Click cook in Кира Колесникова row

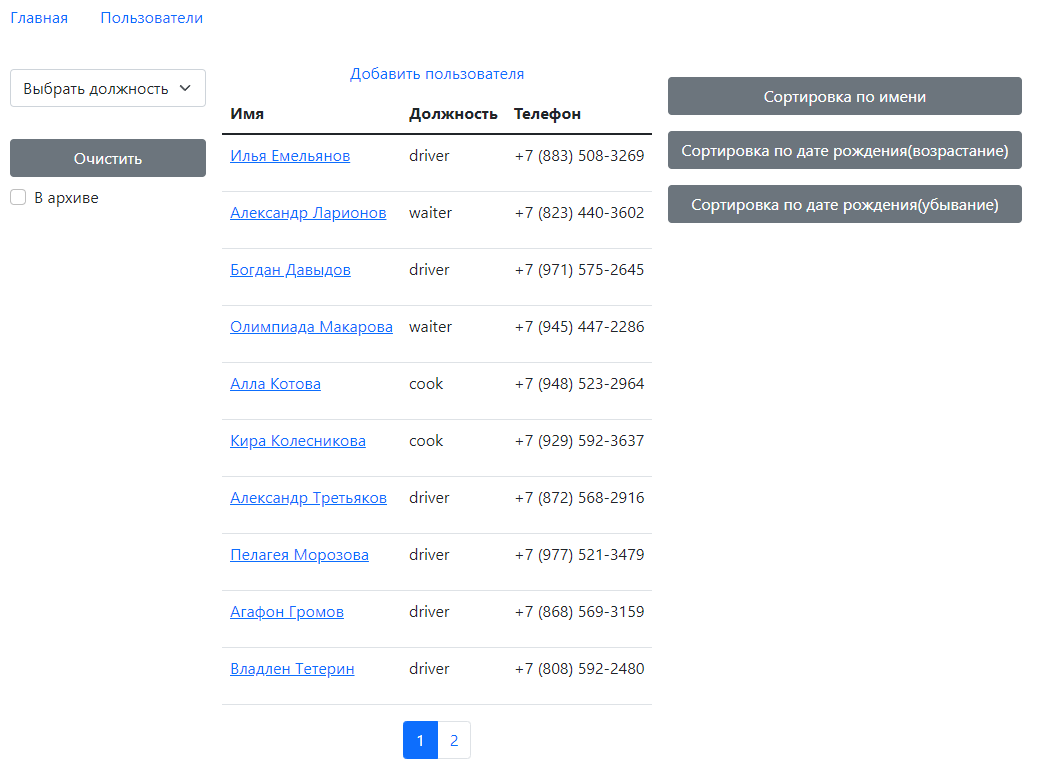coord(426,440)
